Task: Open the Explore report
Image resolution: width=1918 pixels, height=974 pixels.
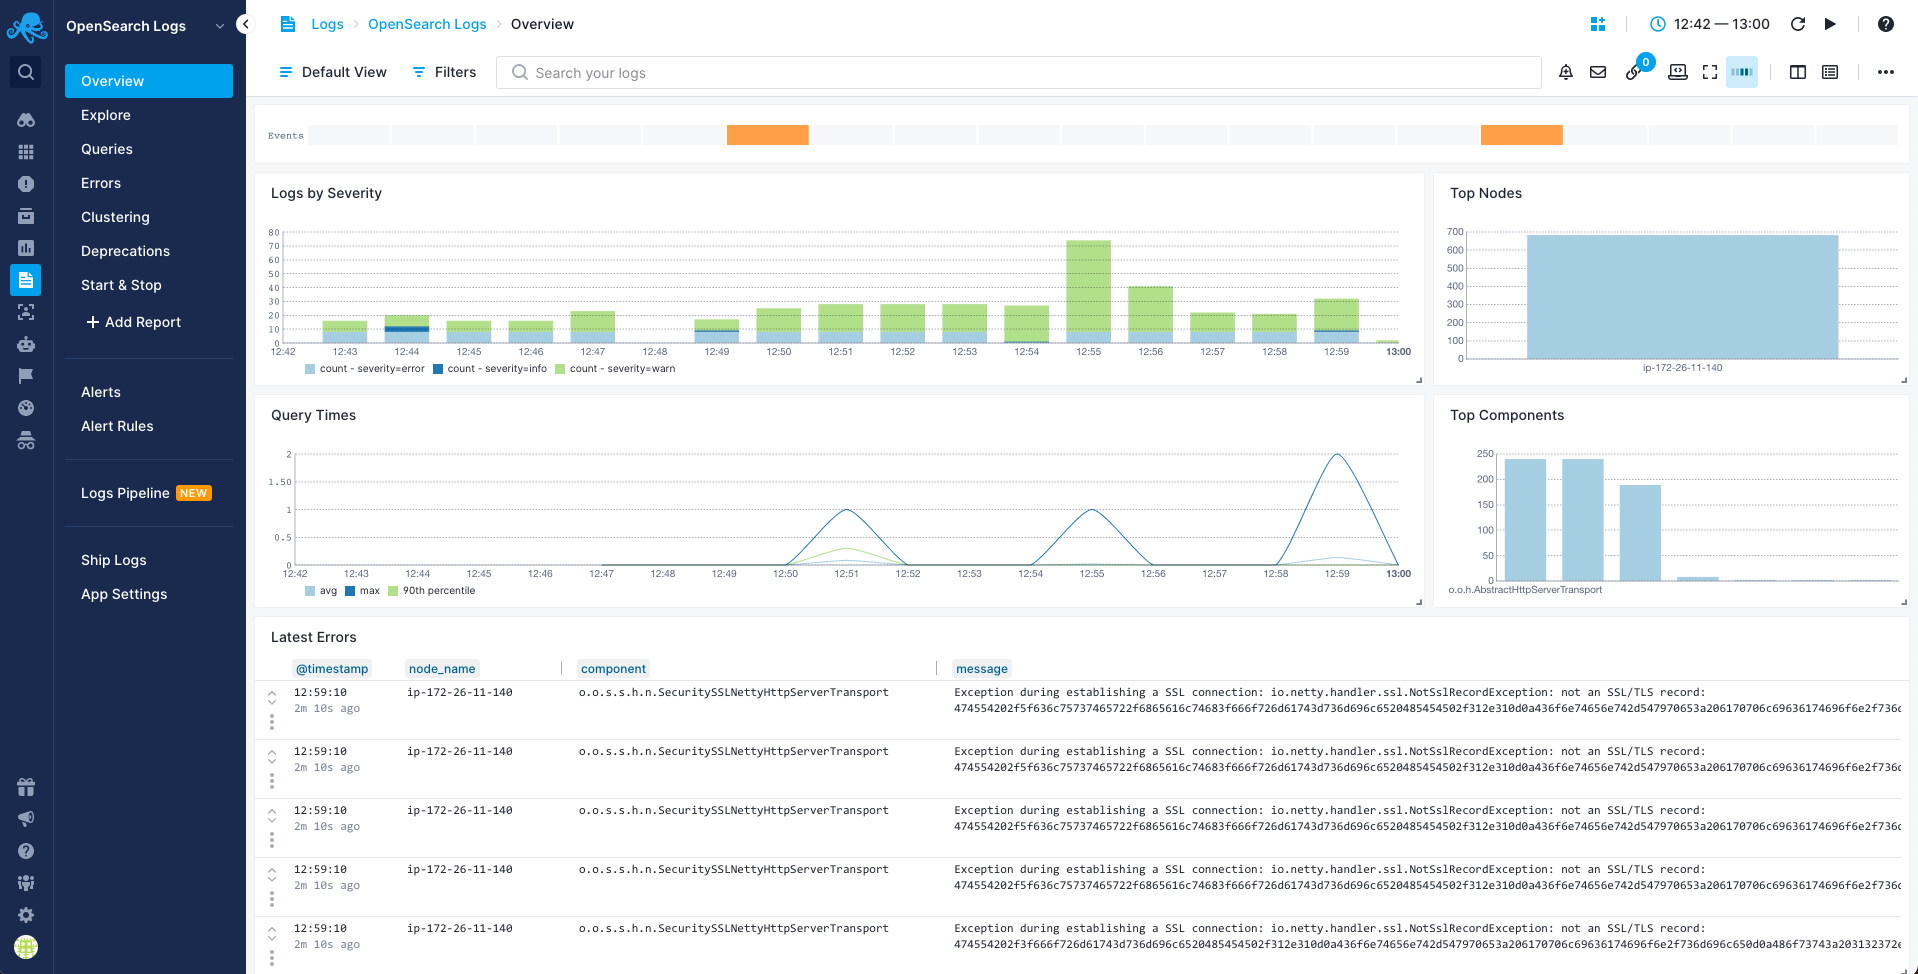Action: coord(106,115)
